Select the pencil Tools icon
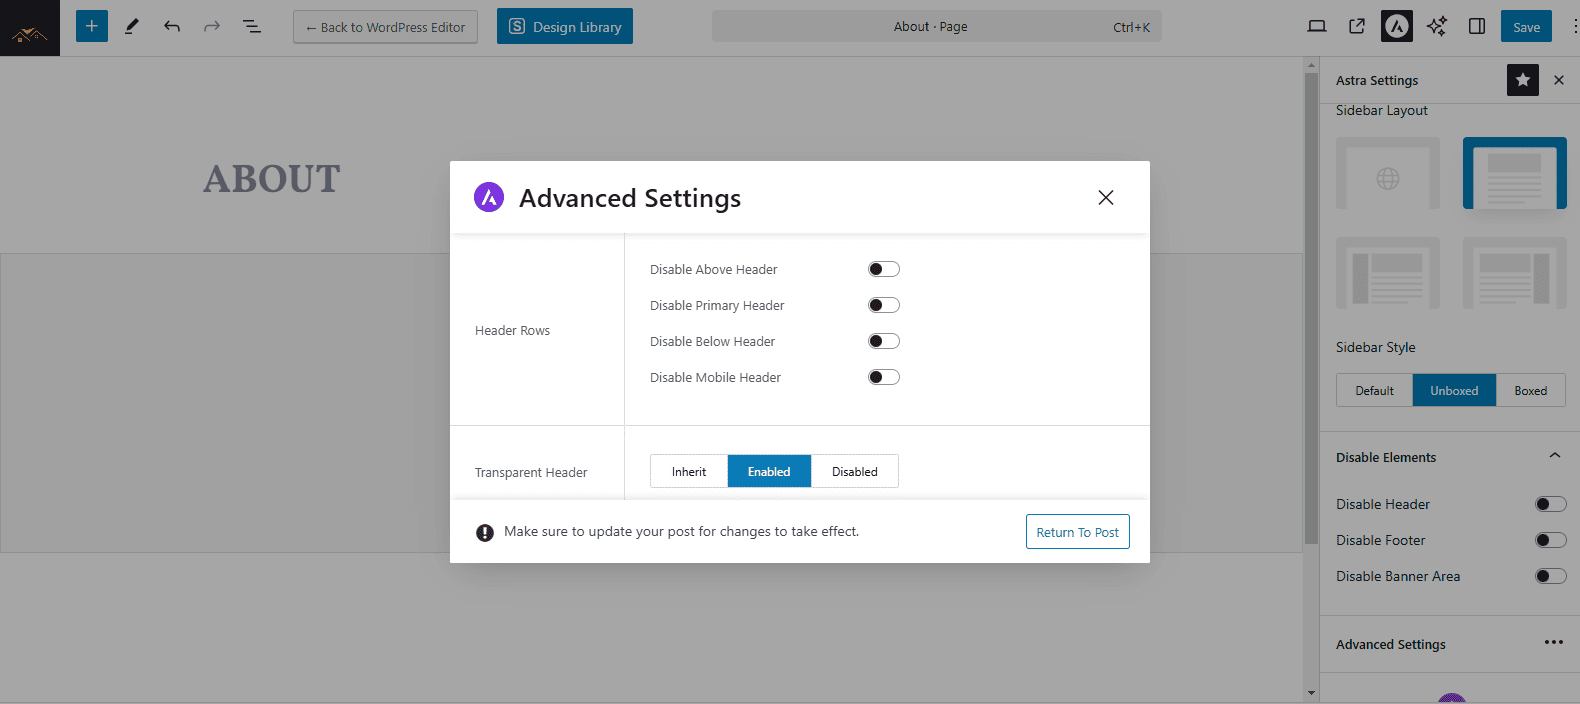Image resolution: width=1580 pixels, height=704 pixels. 131,27
